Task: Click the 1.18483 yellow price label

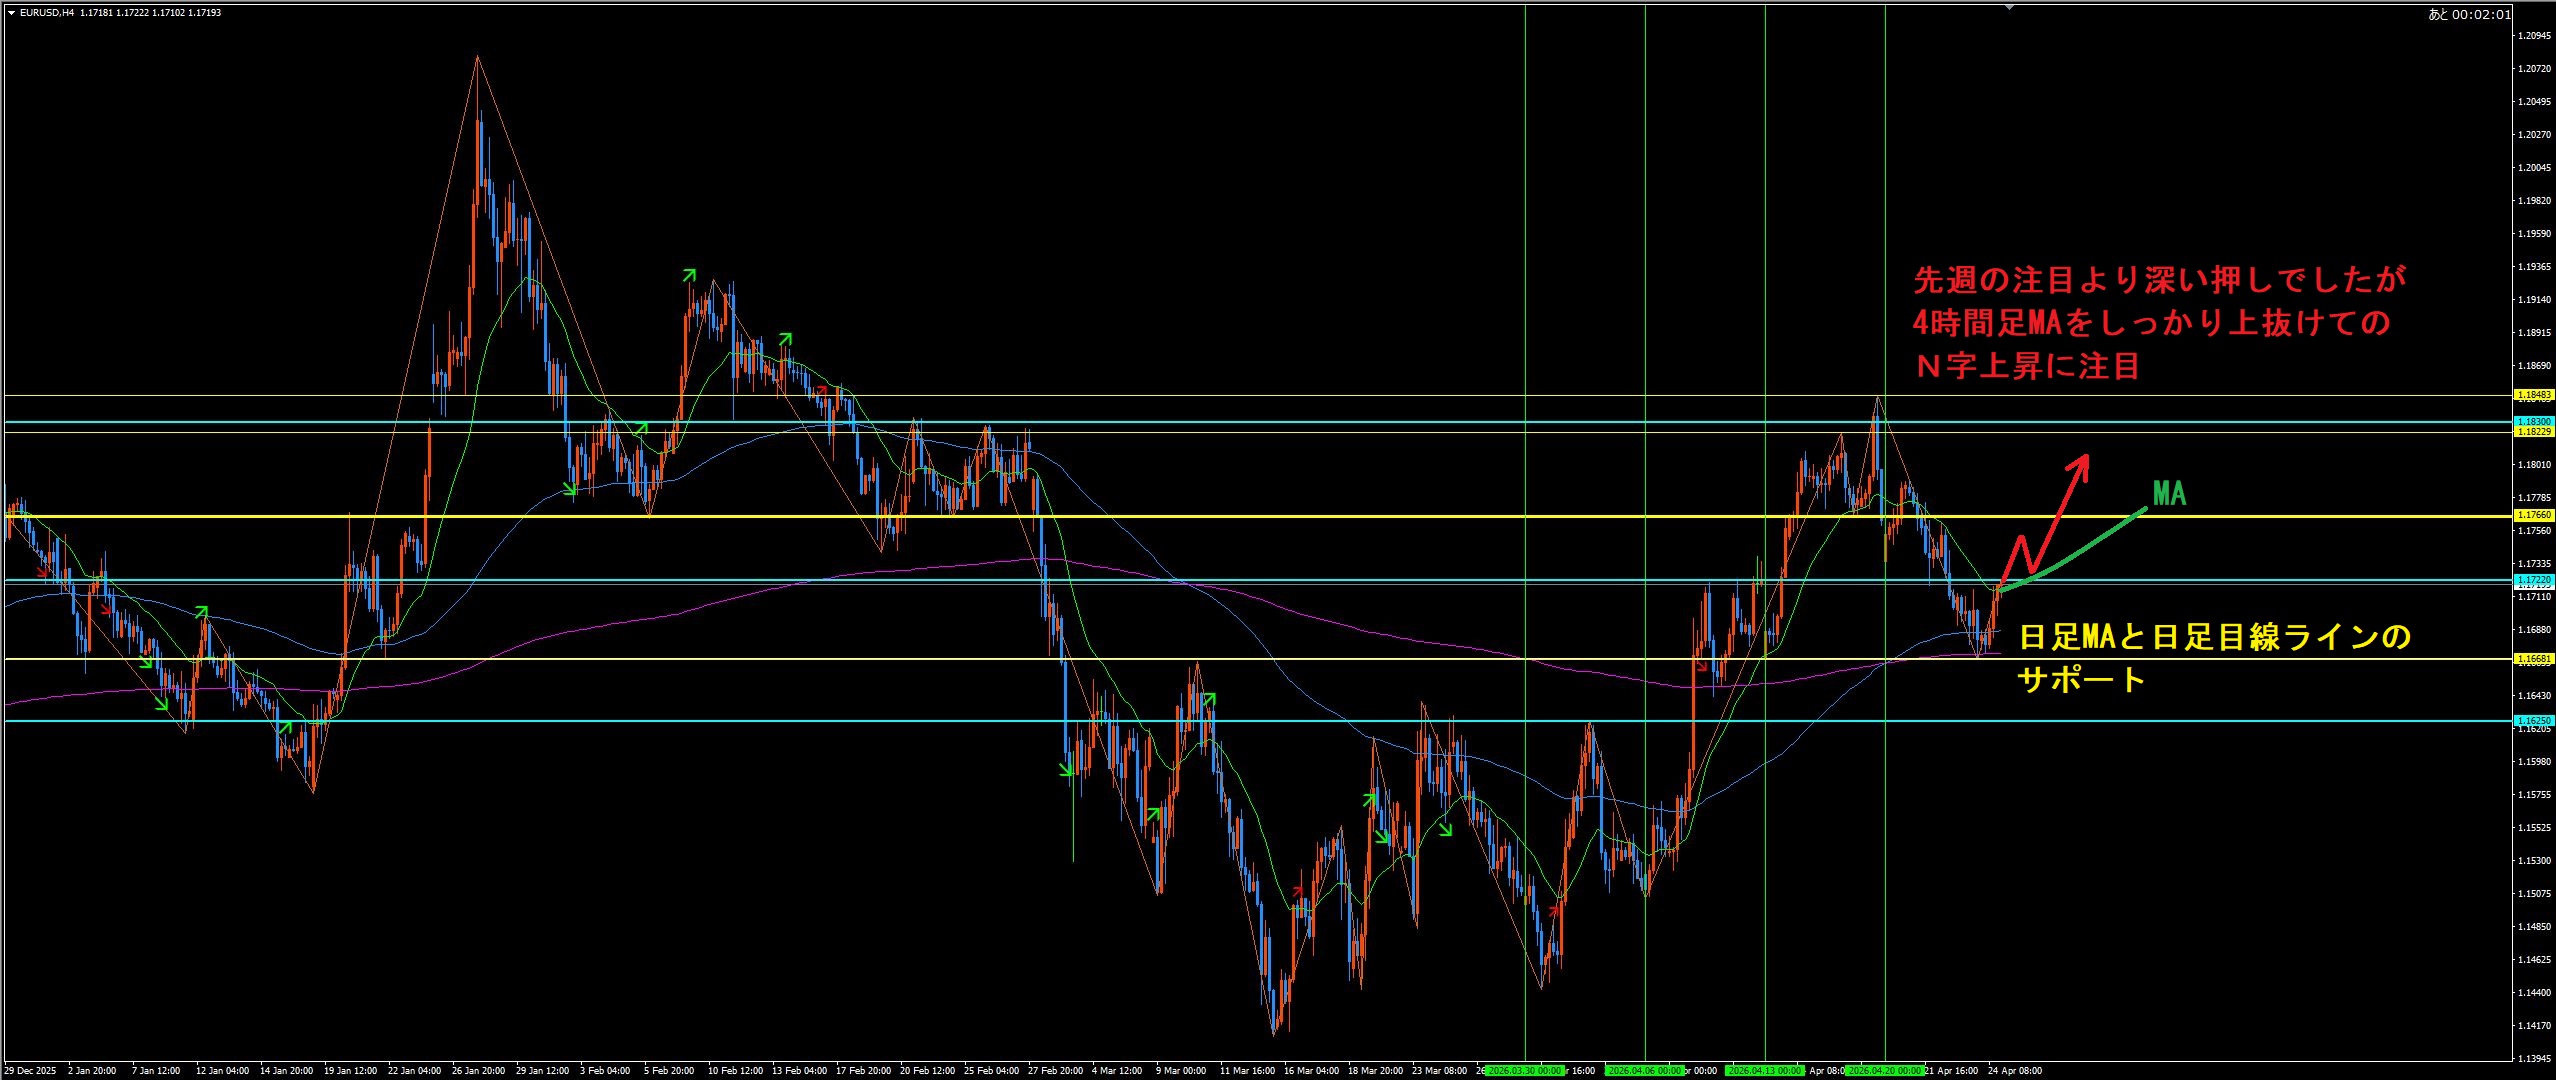Action: point(2534,396)
